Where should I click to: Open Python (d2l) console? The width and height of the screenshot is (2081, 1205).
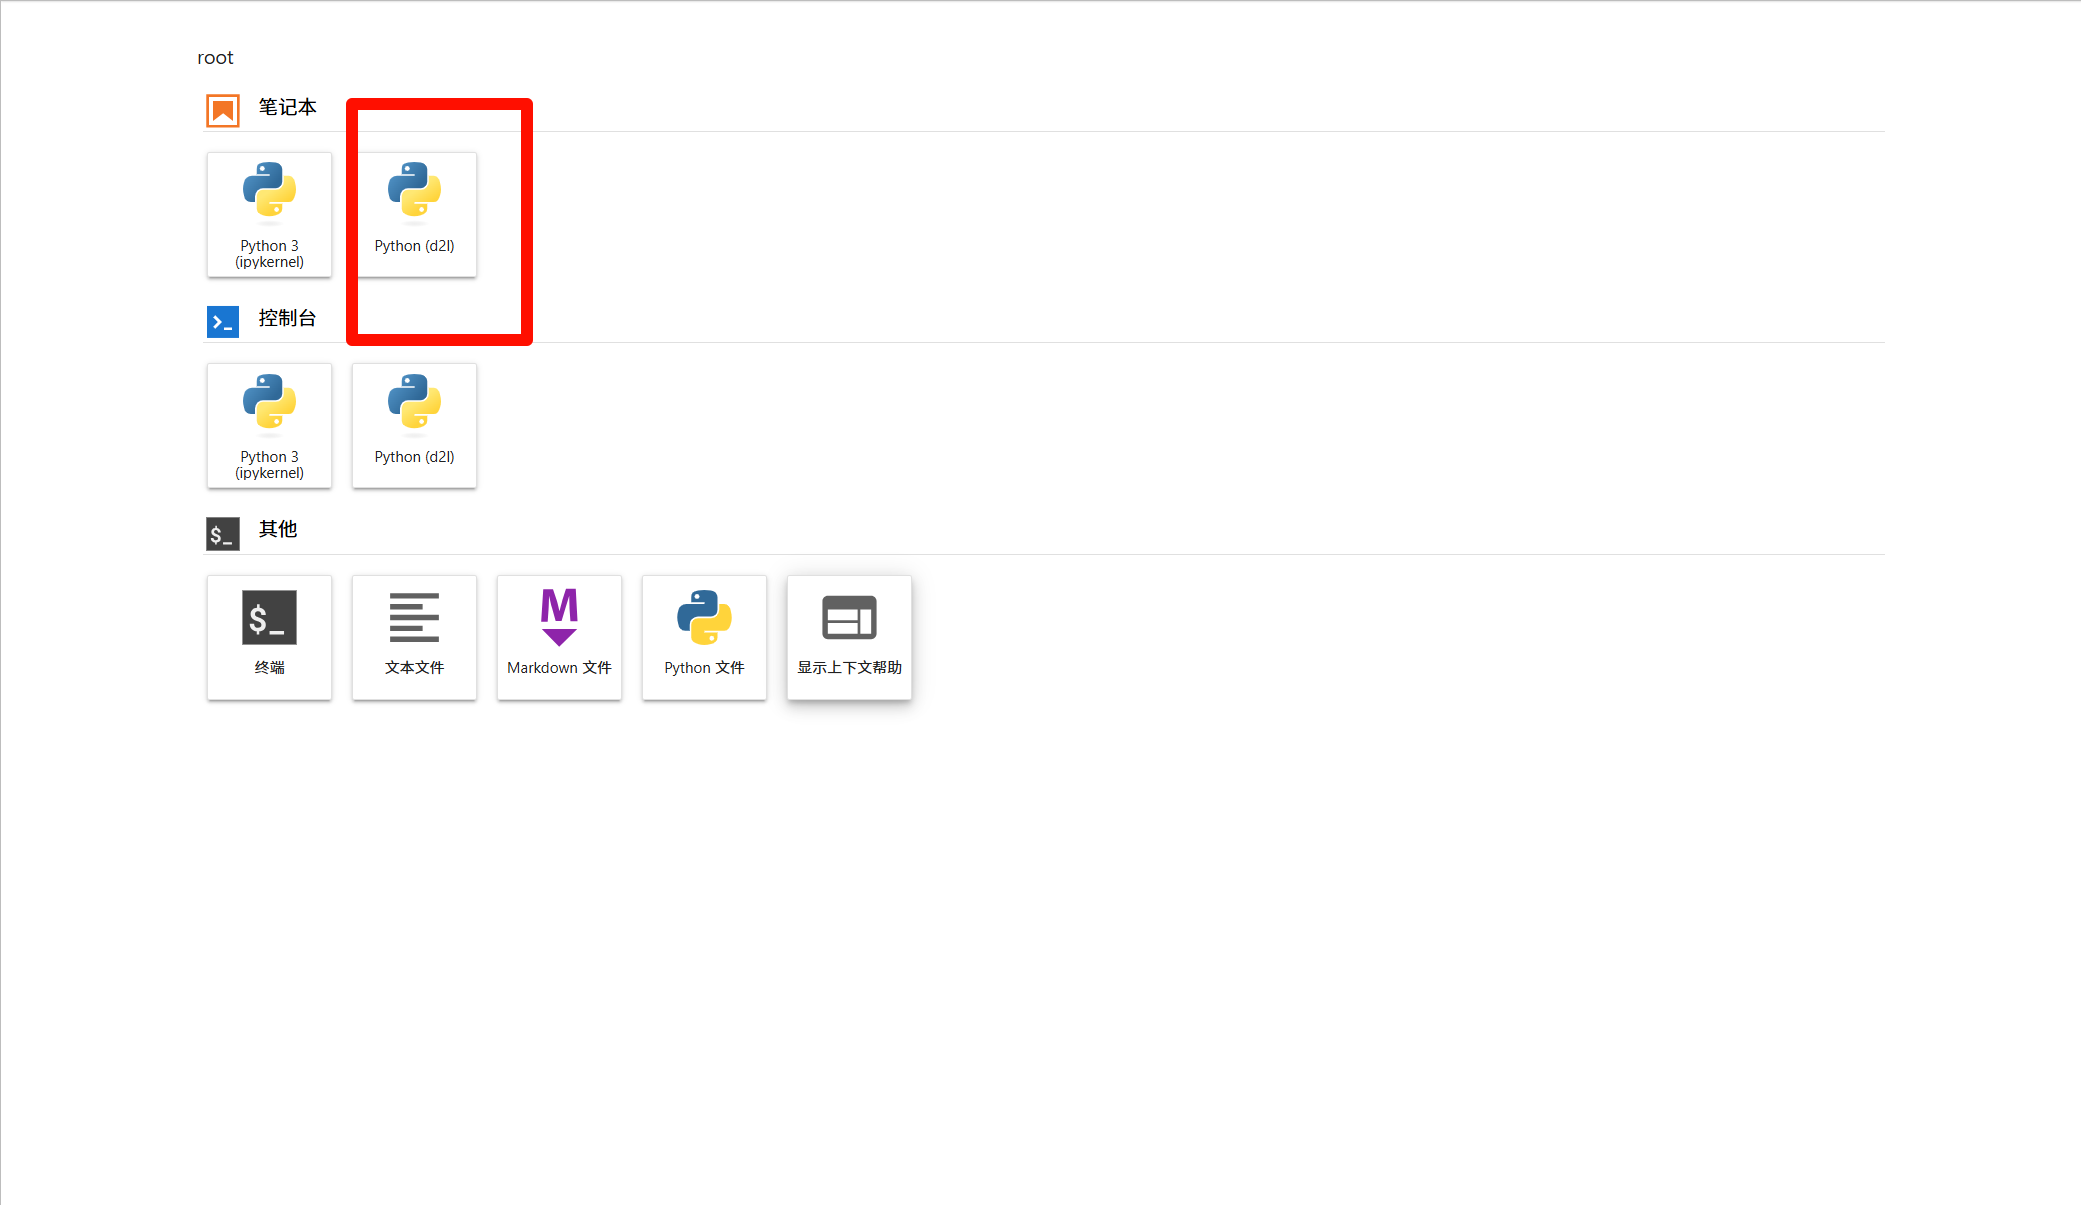(414, 425)
